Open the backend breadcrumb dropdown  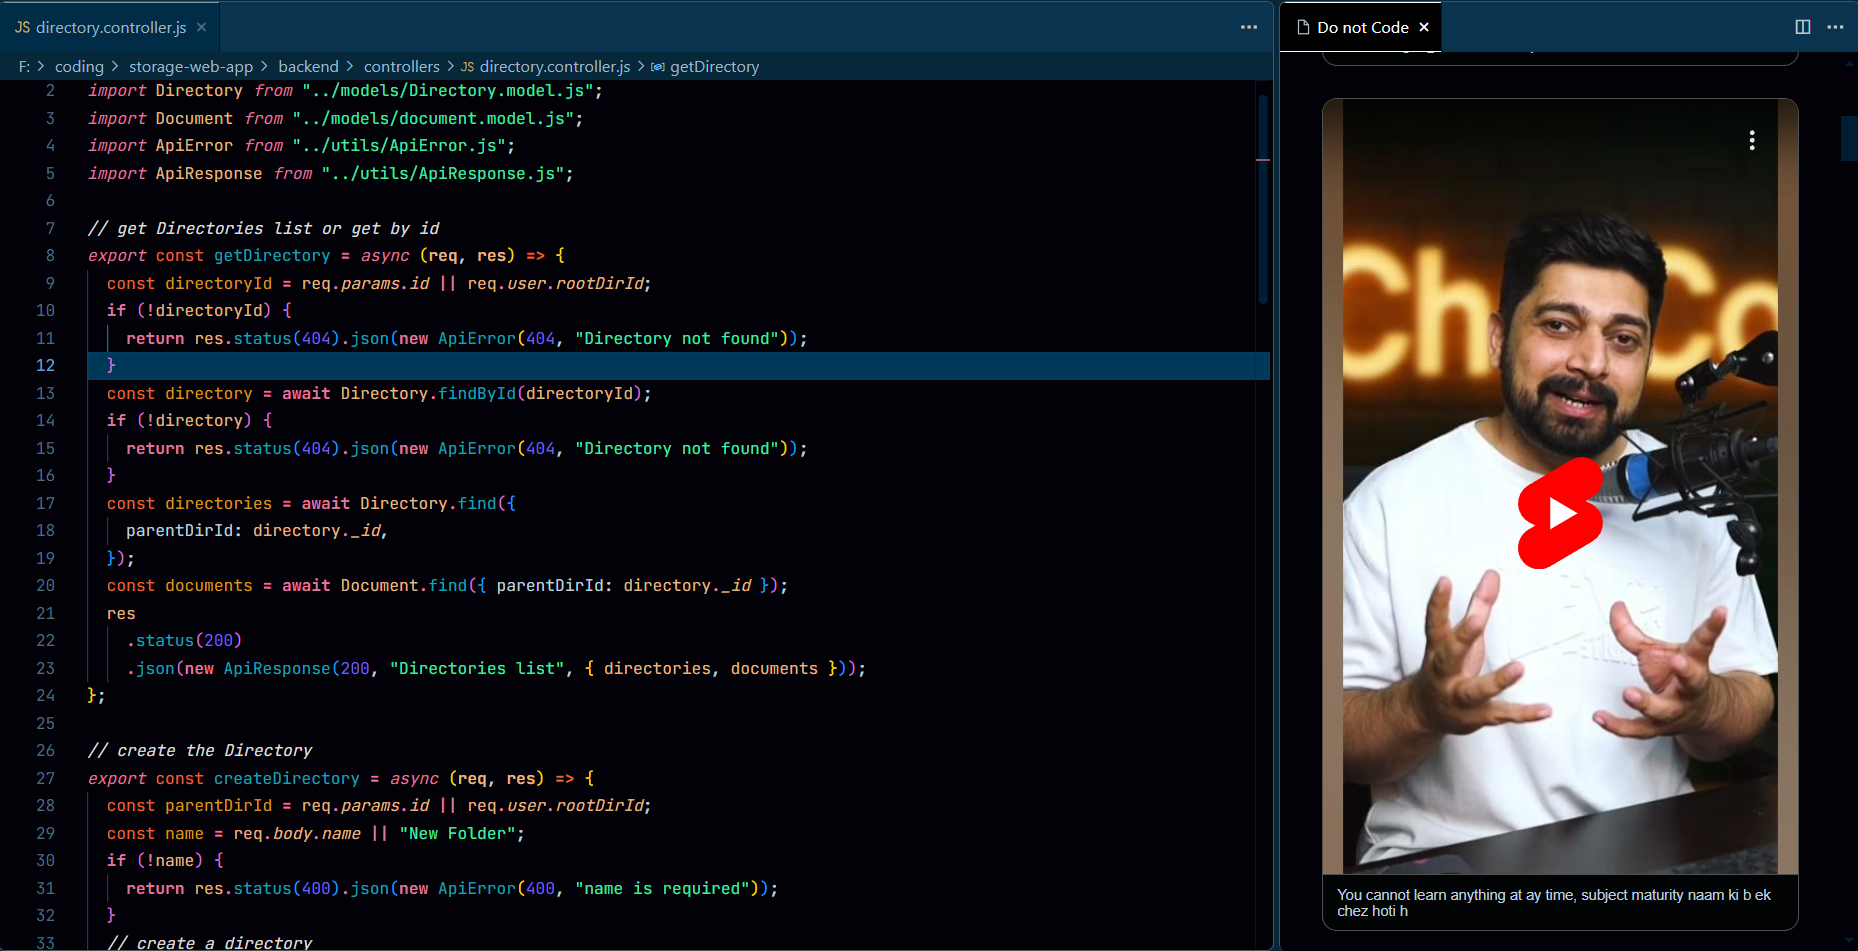tap(308, 67)
